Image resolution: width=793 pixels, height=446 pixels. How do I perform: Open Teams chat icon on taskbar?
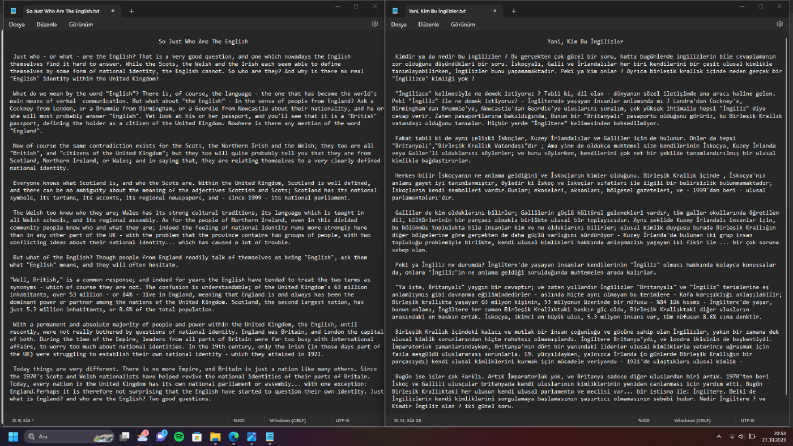pyautogui.click(x=161, y=436)
